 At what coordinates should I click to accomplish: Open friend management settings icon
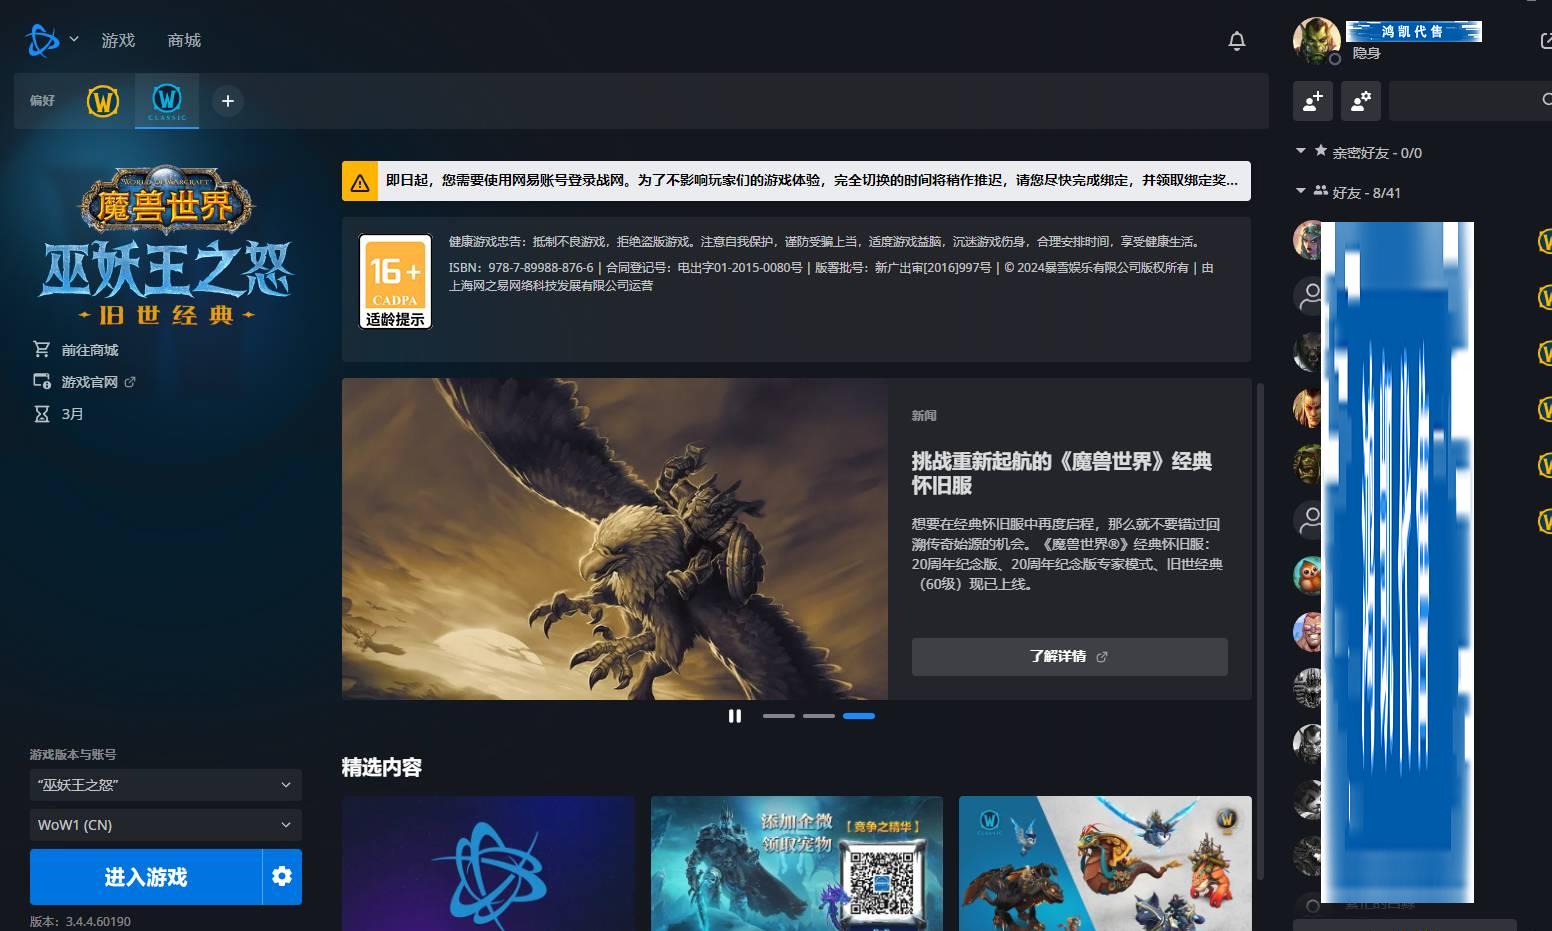(x=1361, y=101)
